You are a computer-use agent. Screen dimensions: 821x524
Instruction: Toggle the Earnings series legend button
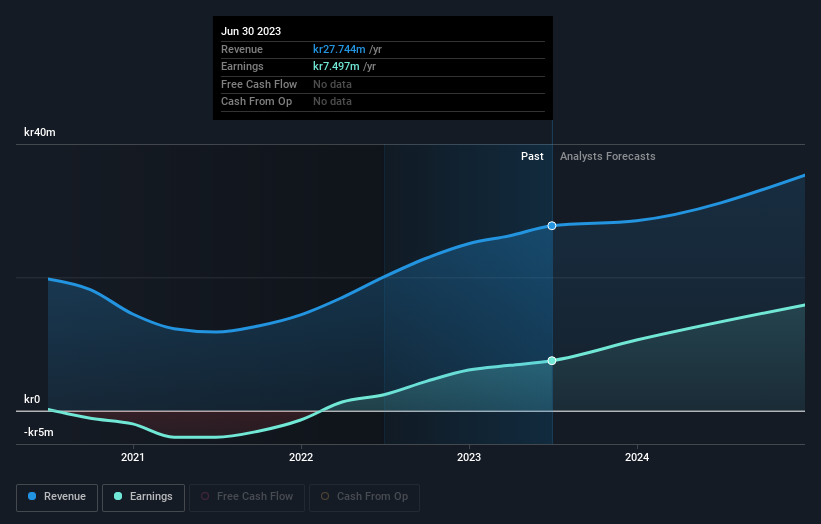[x=143, y=497]
